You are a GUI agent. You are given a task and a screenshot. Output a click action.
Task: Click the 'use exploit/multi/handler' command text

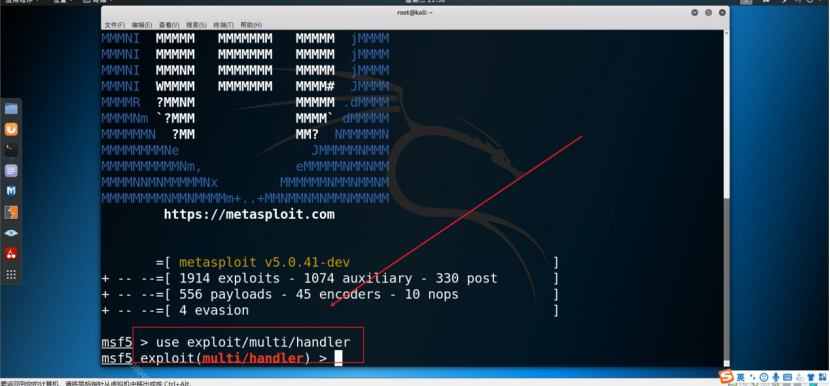[x=253, y=342]
